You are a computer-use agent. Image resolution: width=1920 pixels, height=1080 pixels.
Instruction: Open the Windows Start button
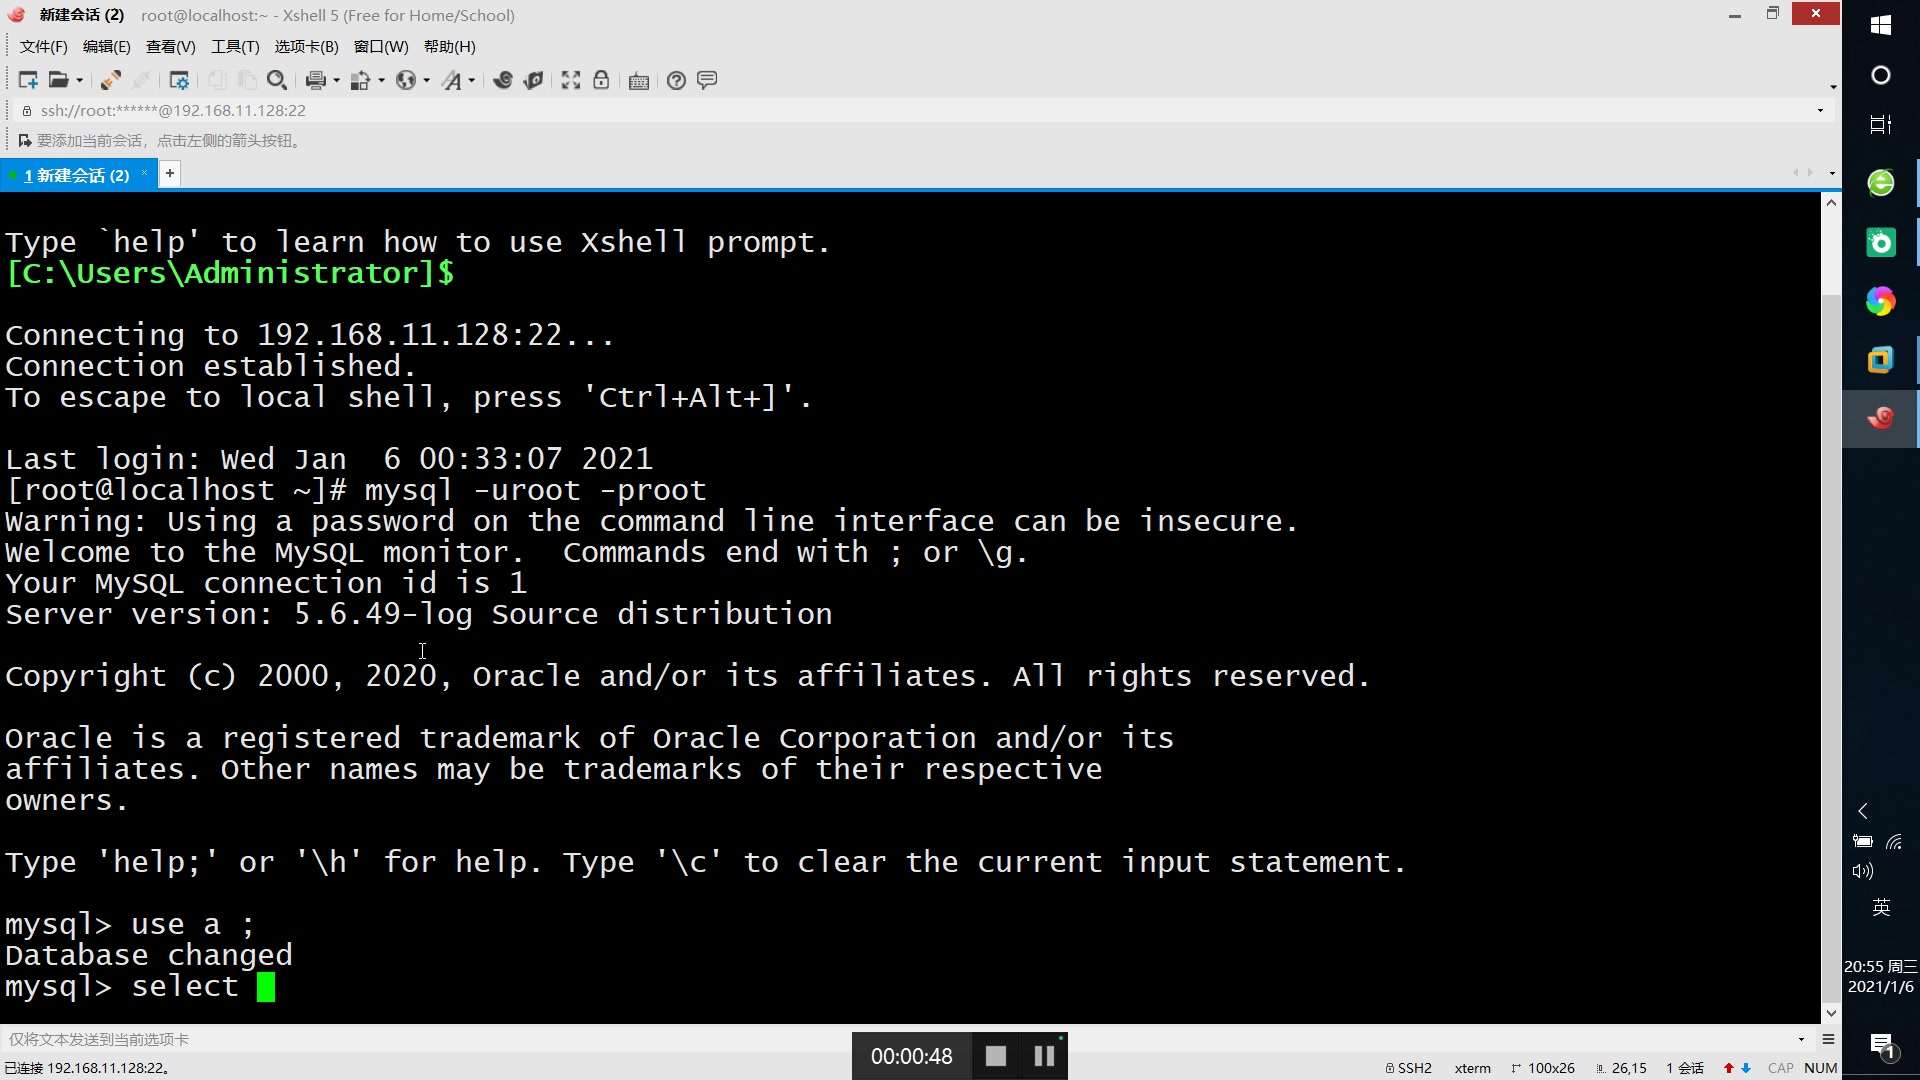click(1881, 24)
